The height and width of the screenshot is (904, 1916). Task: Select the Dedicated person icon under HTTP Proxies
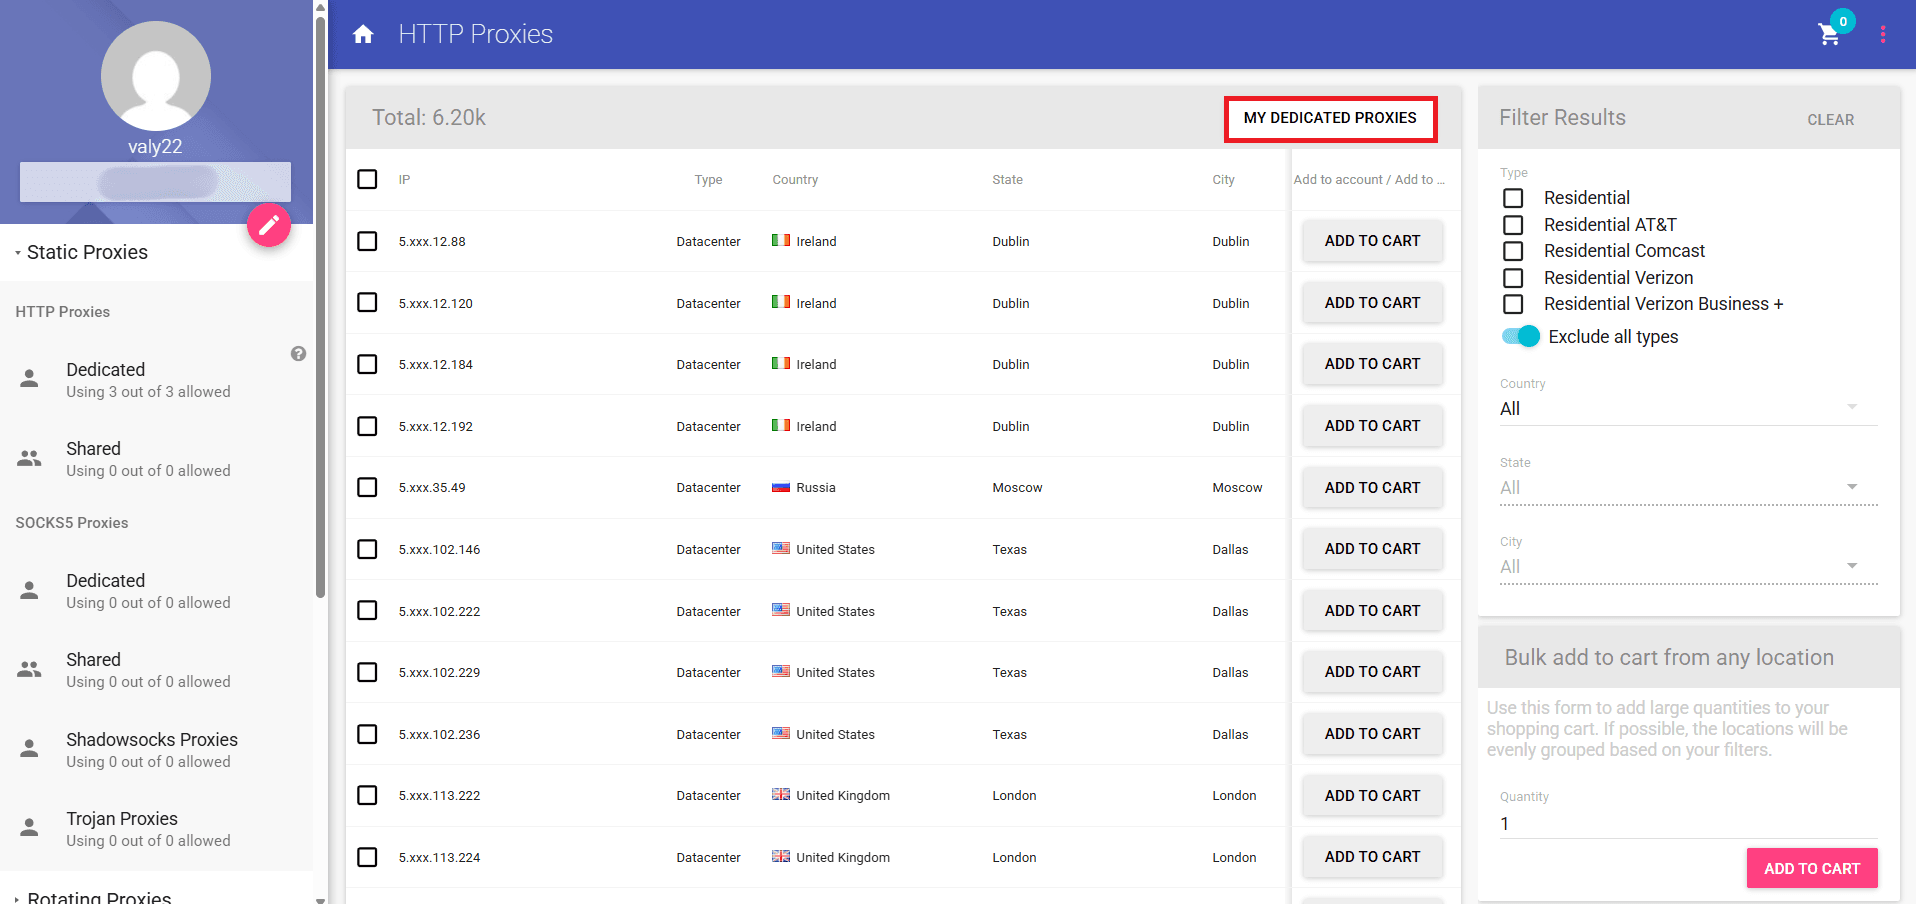point(29,379)
